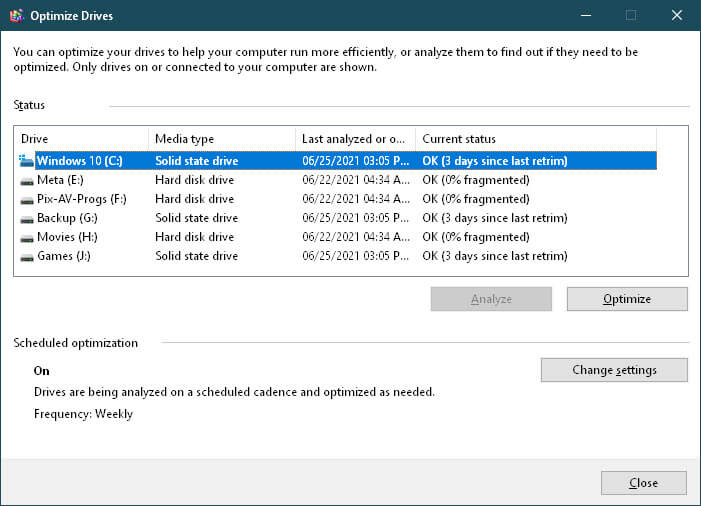Select the Movies (H:) drive name
The height and width of the screenshot is (506, 701).
pyautogui.click(x=67, y=237)
